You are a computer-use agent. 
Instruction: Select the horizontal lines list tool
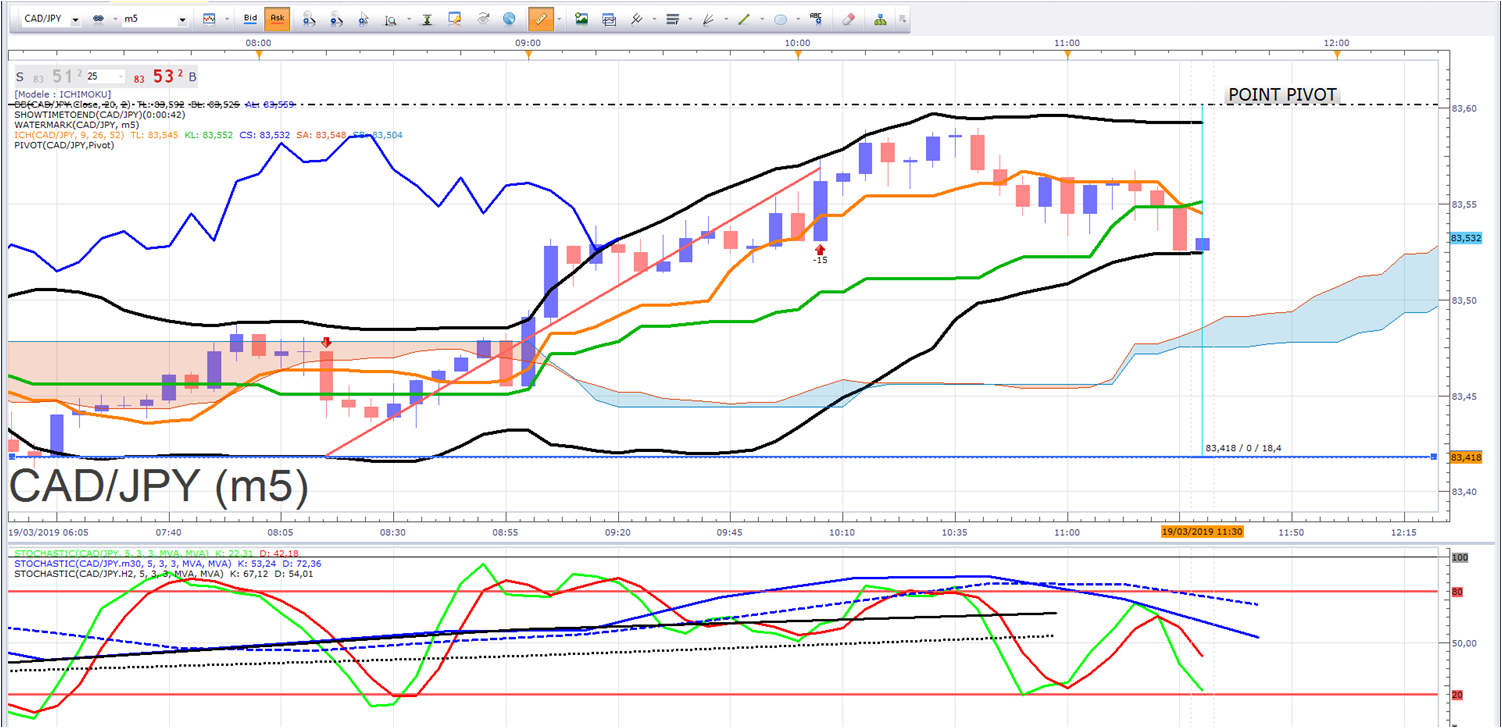672,19
